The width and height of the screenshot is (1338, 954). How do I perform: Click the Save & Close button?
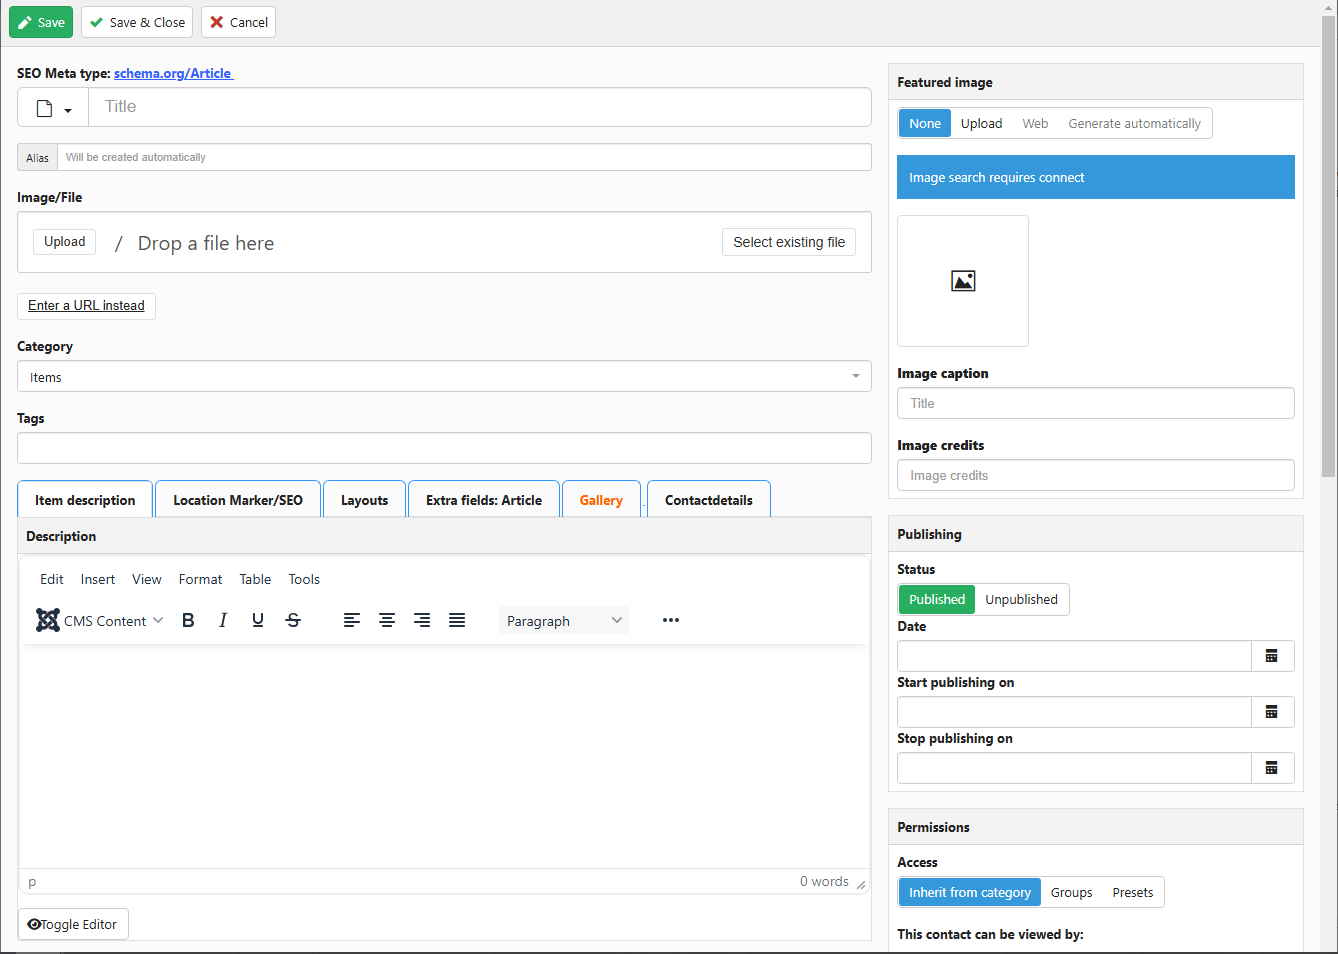pos(137,22)
